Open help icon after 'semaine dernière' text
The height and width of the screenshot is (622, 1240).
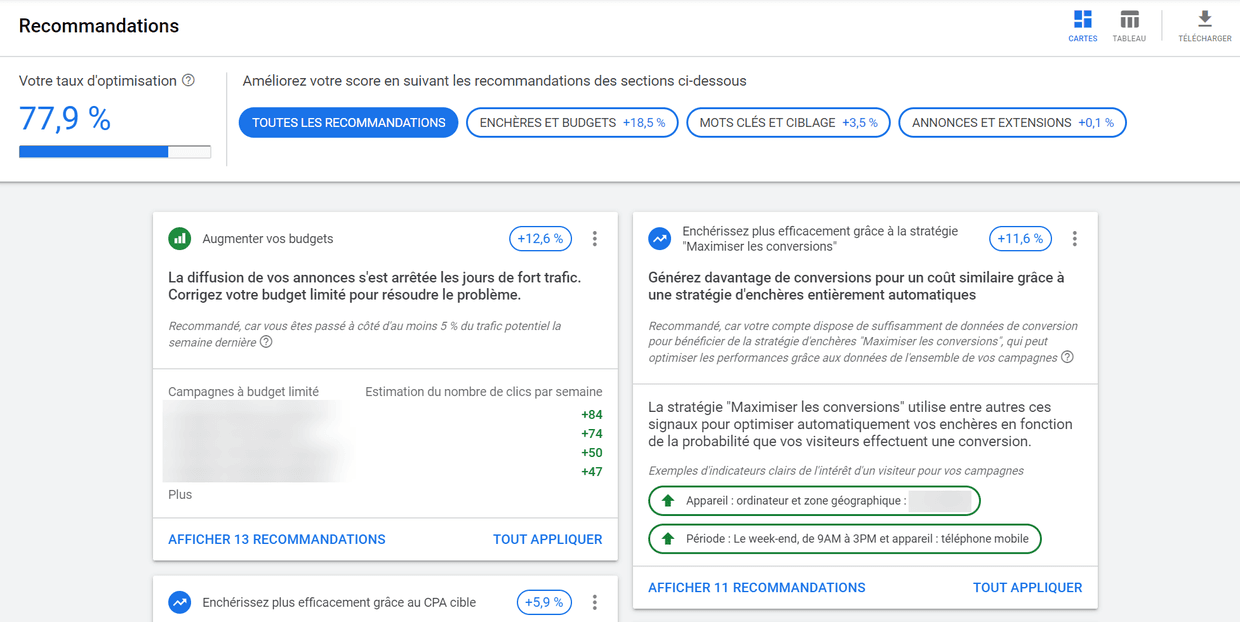tap(266, 342)
